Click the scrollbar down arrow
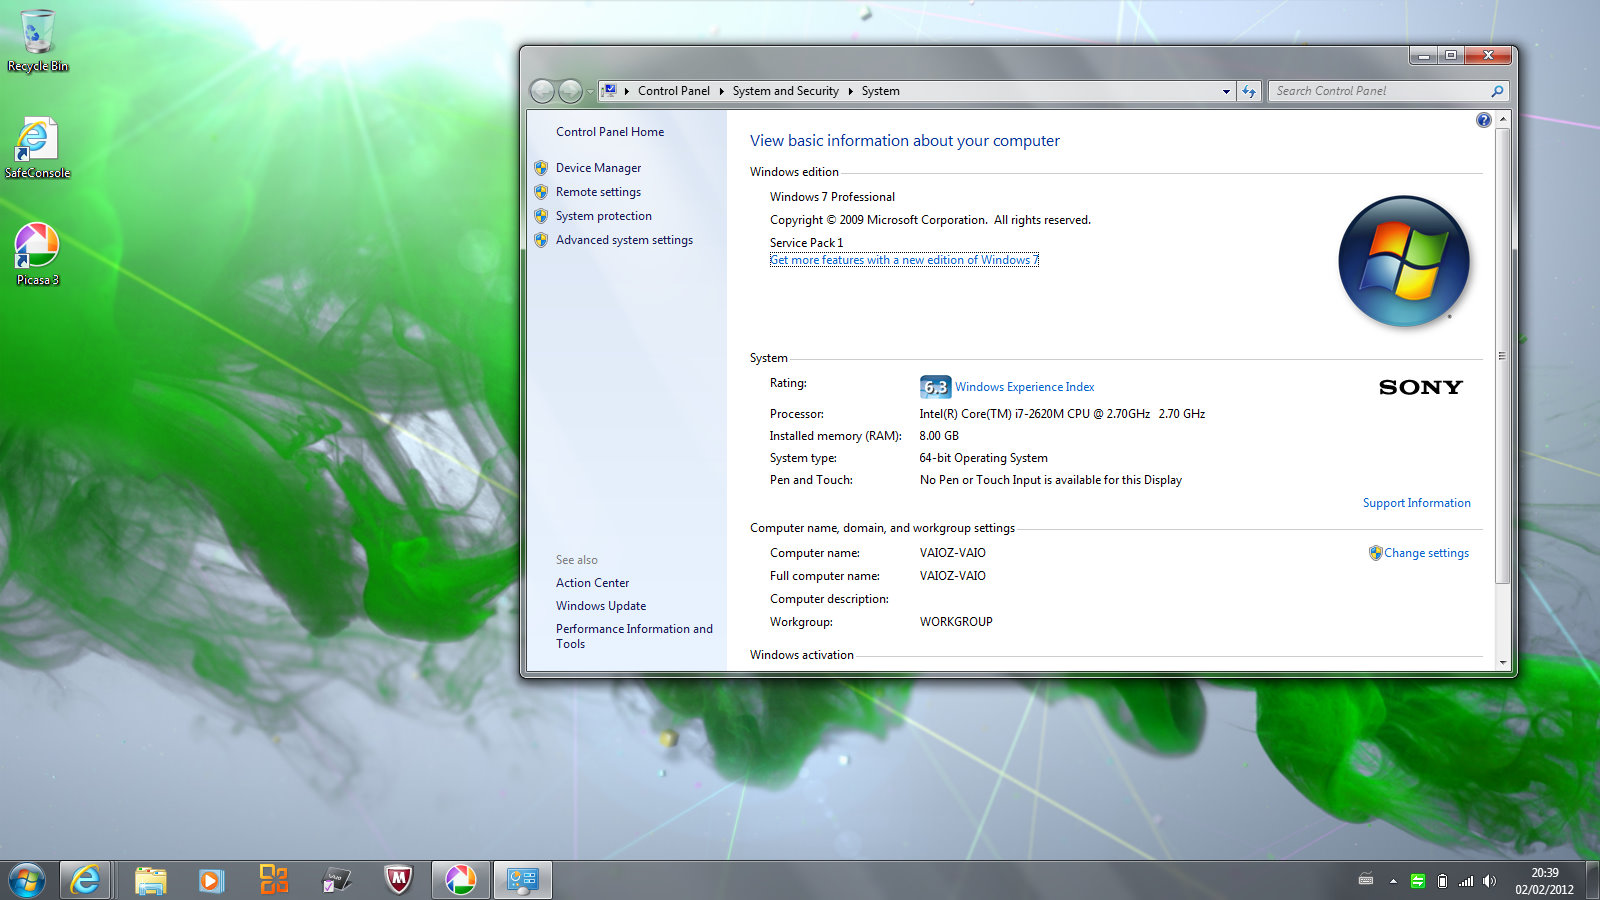 pos(1502,662)
